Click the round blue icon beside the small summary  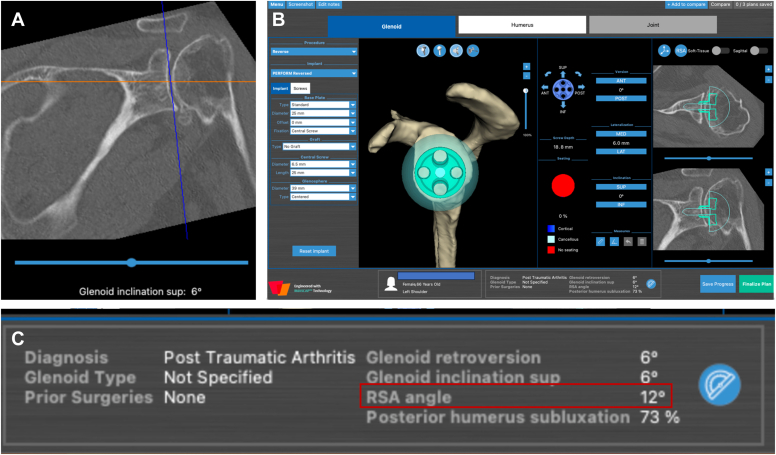click(652, 285)
